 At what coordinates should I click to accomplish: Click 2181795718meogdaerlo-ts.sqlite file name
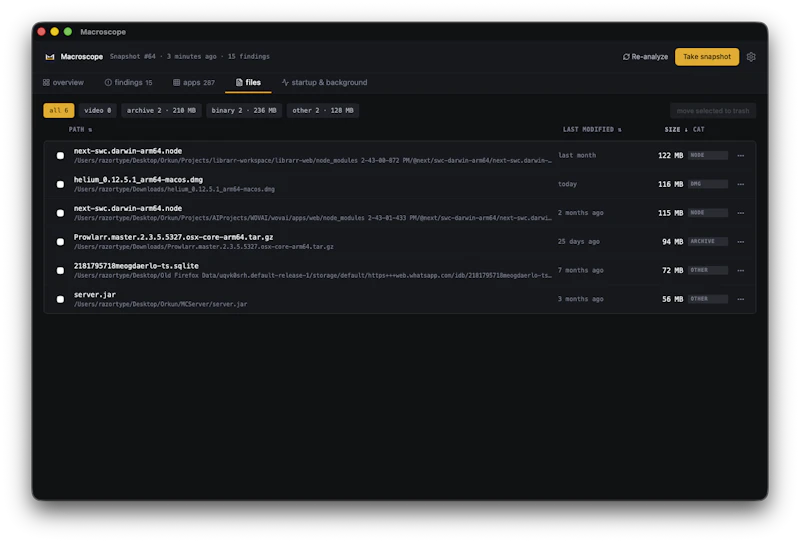tap(136, 266)
